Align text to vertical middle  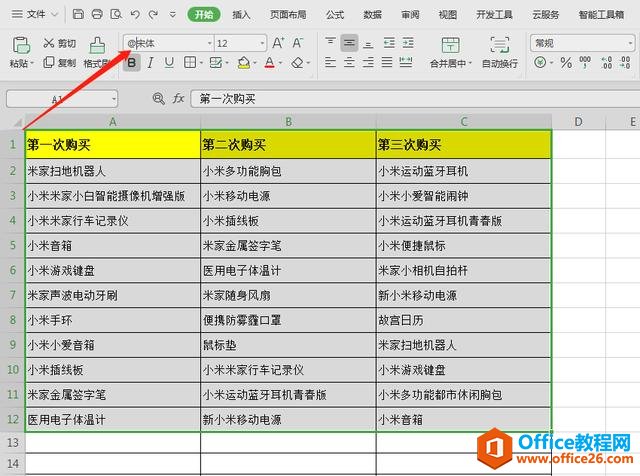coord(349,43)
